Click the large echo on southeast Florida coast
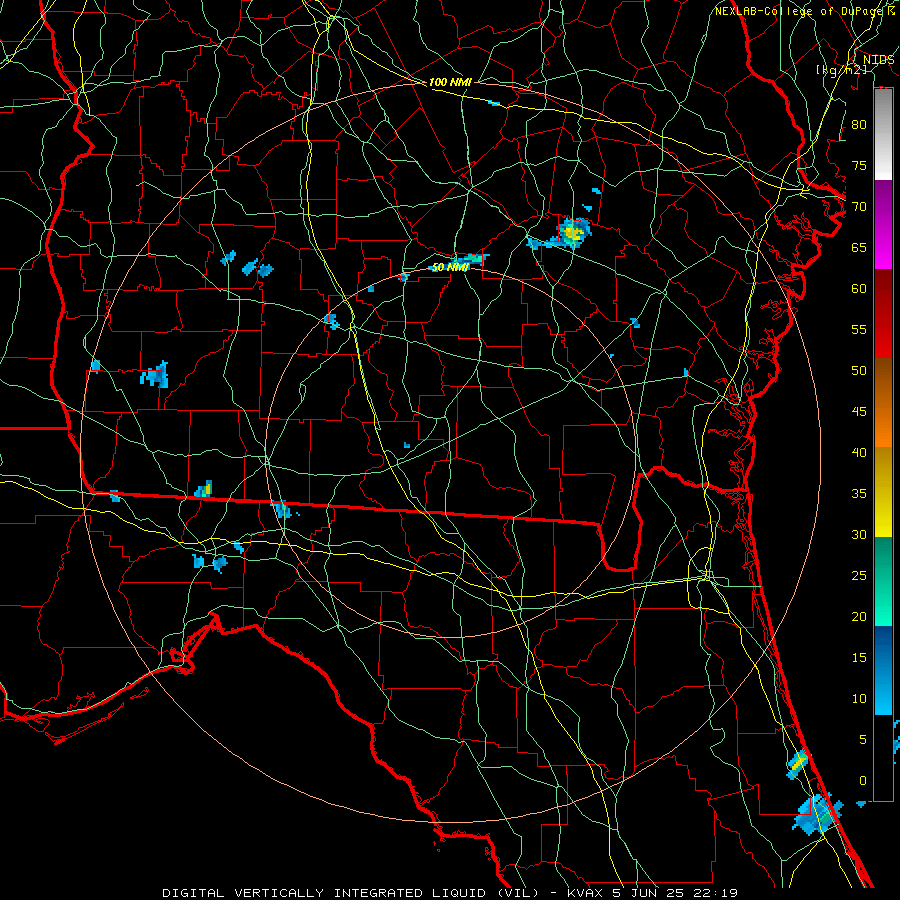Viewport: 900px width, 900px height. (x=818, y=813)
